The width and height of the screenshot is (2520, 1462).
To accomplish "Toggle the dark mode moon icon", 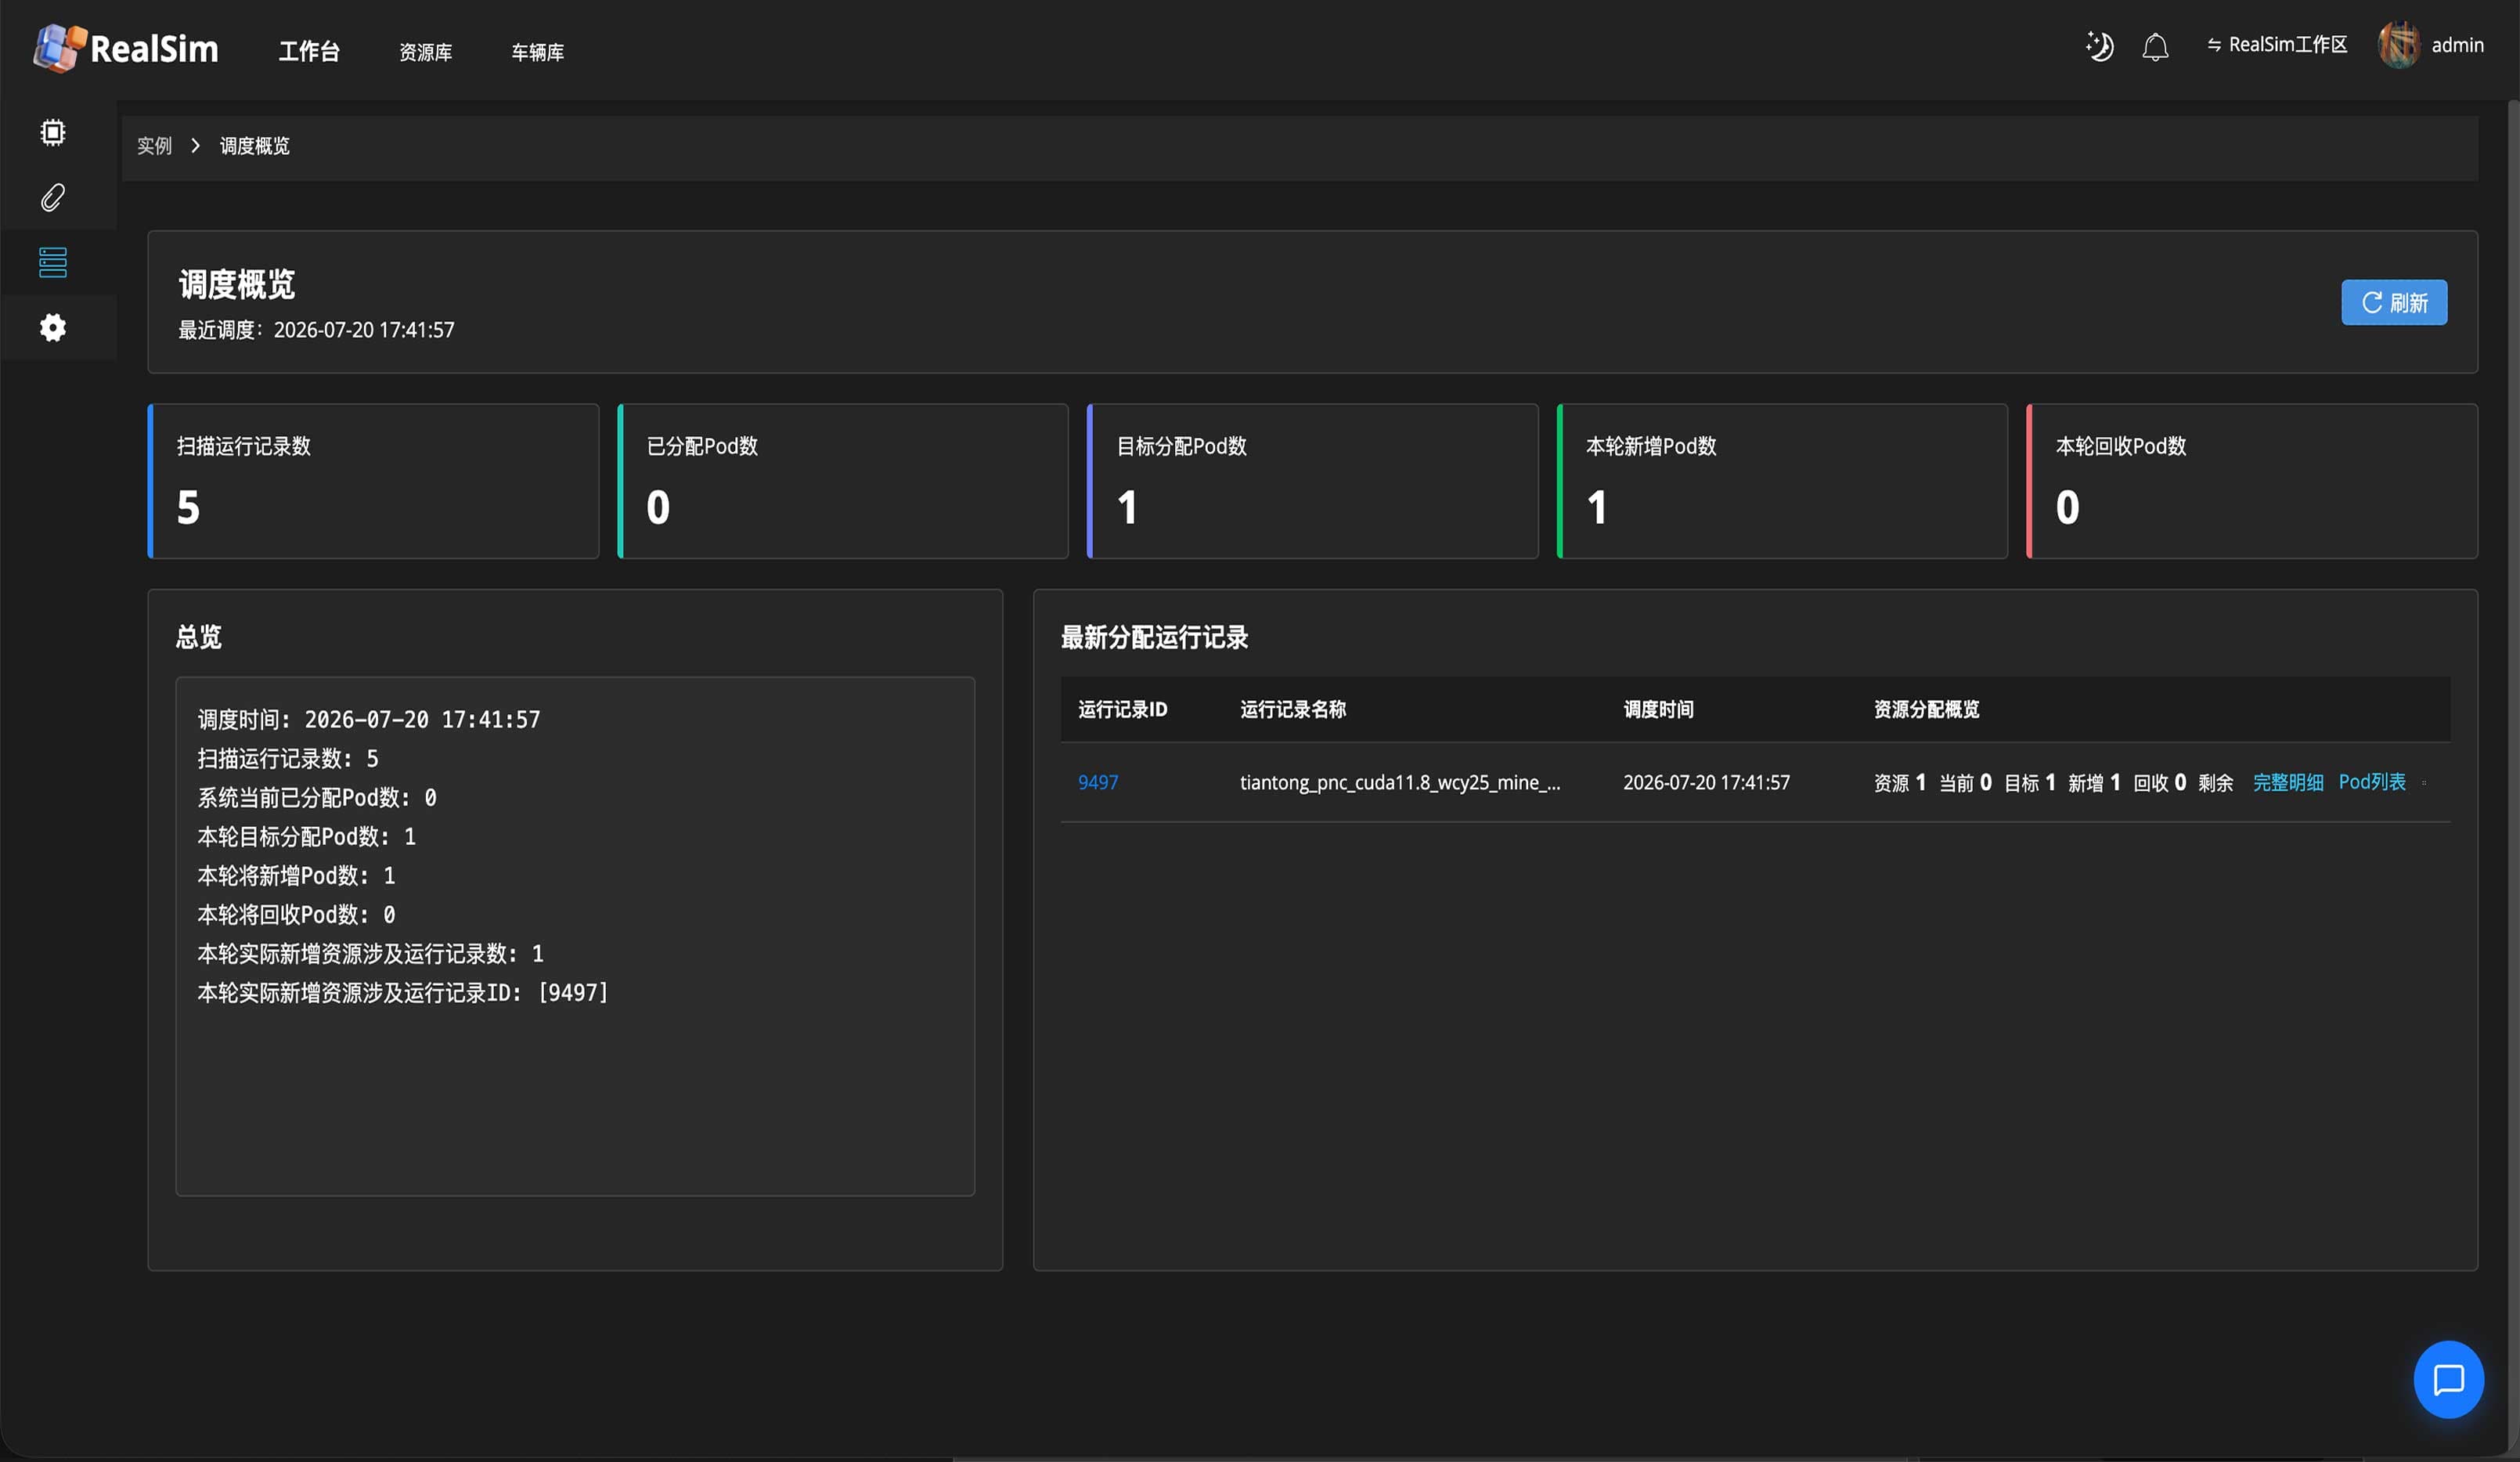I will (x=2099, y=46).
